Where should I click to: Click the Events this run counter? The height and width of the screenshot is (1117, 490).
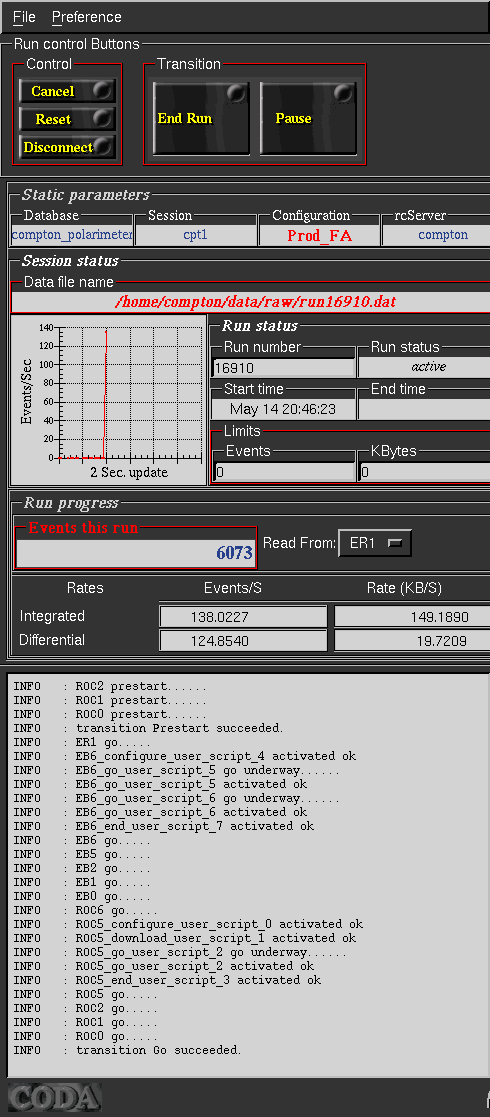click(x=135, y=553)
